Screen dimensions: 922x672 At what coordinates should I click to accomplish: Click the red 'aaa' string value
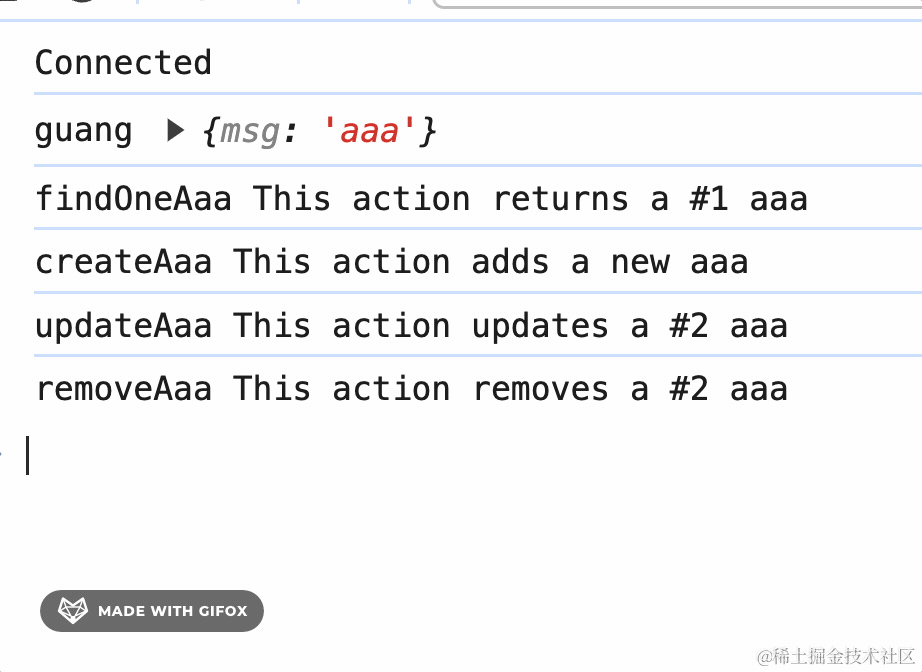(x=370, y=131)
